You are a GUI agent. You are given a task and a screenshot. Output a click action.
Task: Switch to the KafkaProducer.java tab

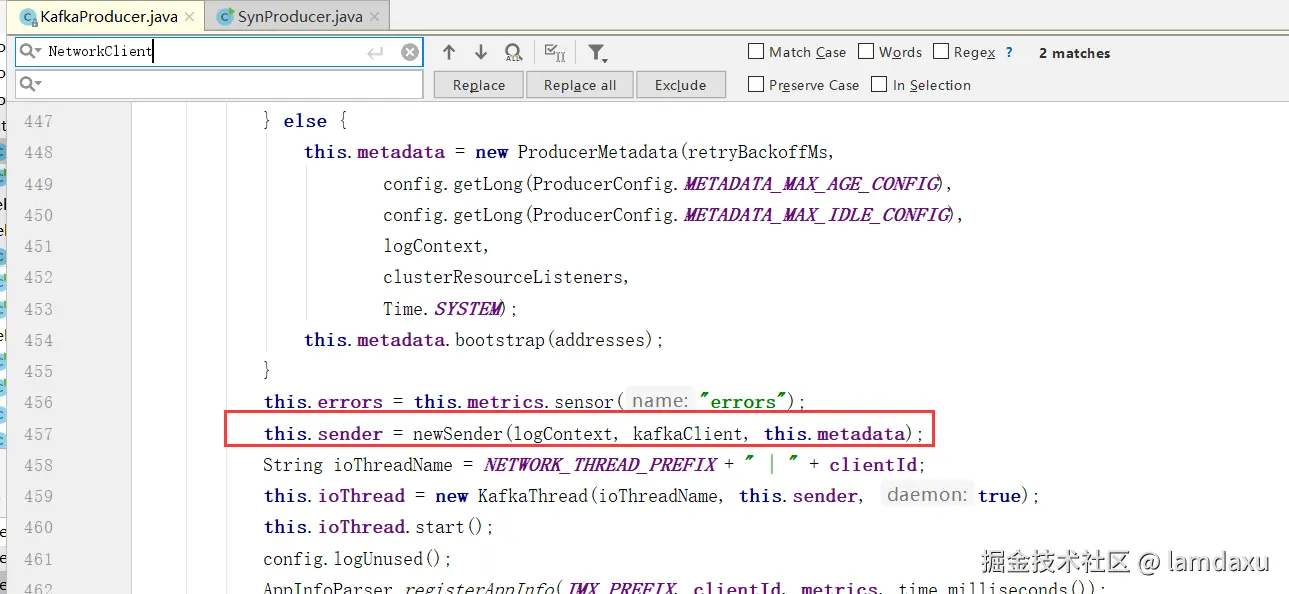pyautogui.click(x=108, y=17)
